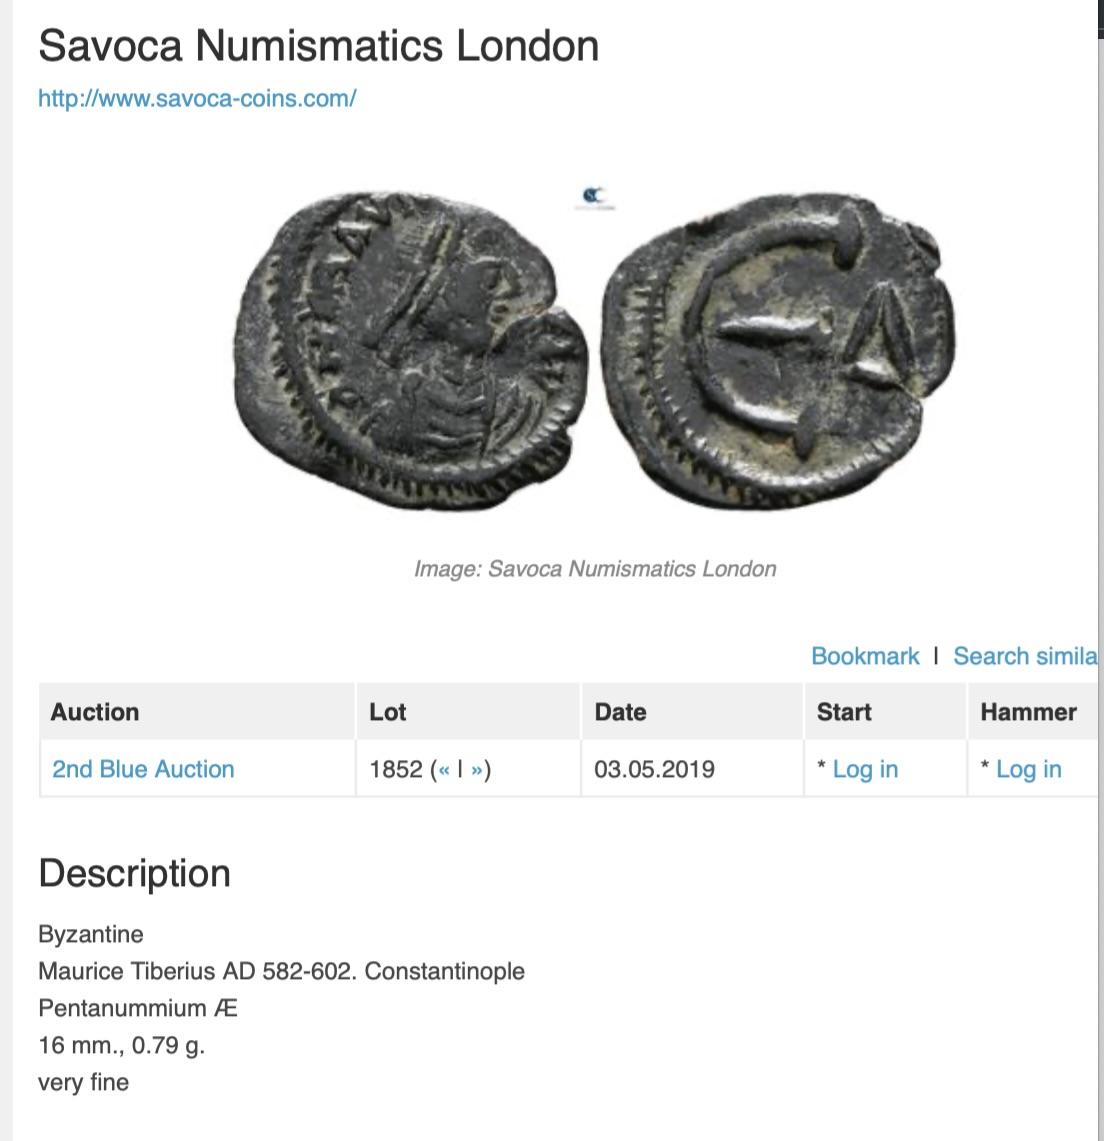Go to previous lot using « arrow
The image size is (1104, 1141).
441,770
